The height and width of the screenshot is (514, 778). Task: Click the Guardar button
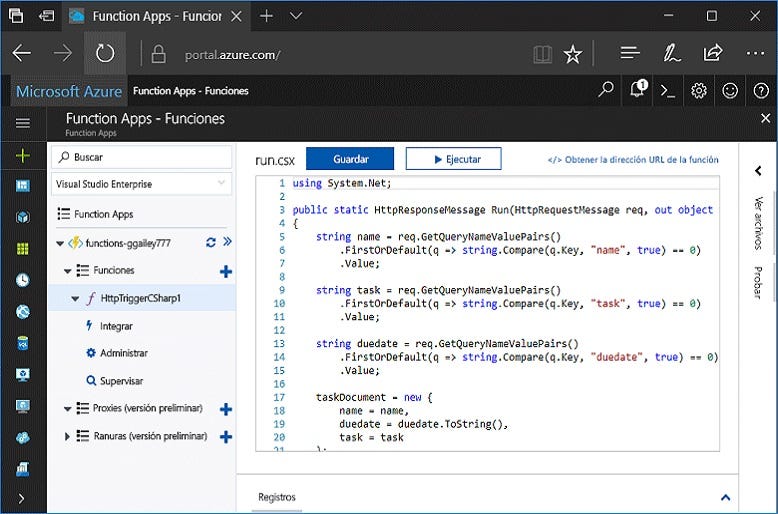click(x=350, y=159)
